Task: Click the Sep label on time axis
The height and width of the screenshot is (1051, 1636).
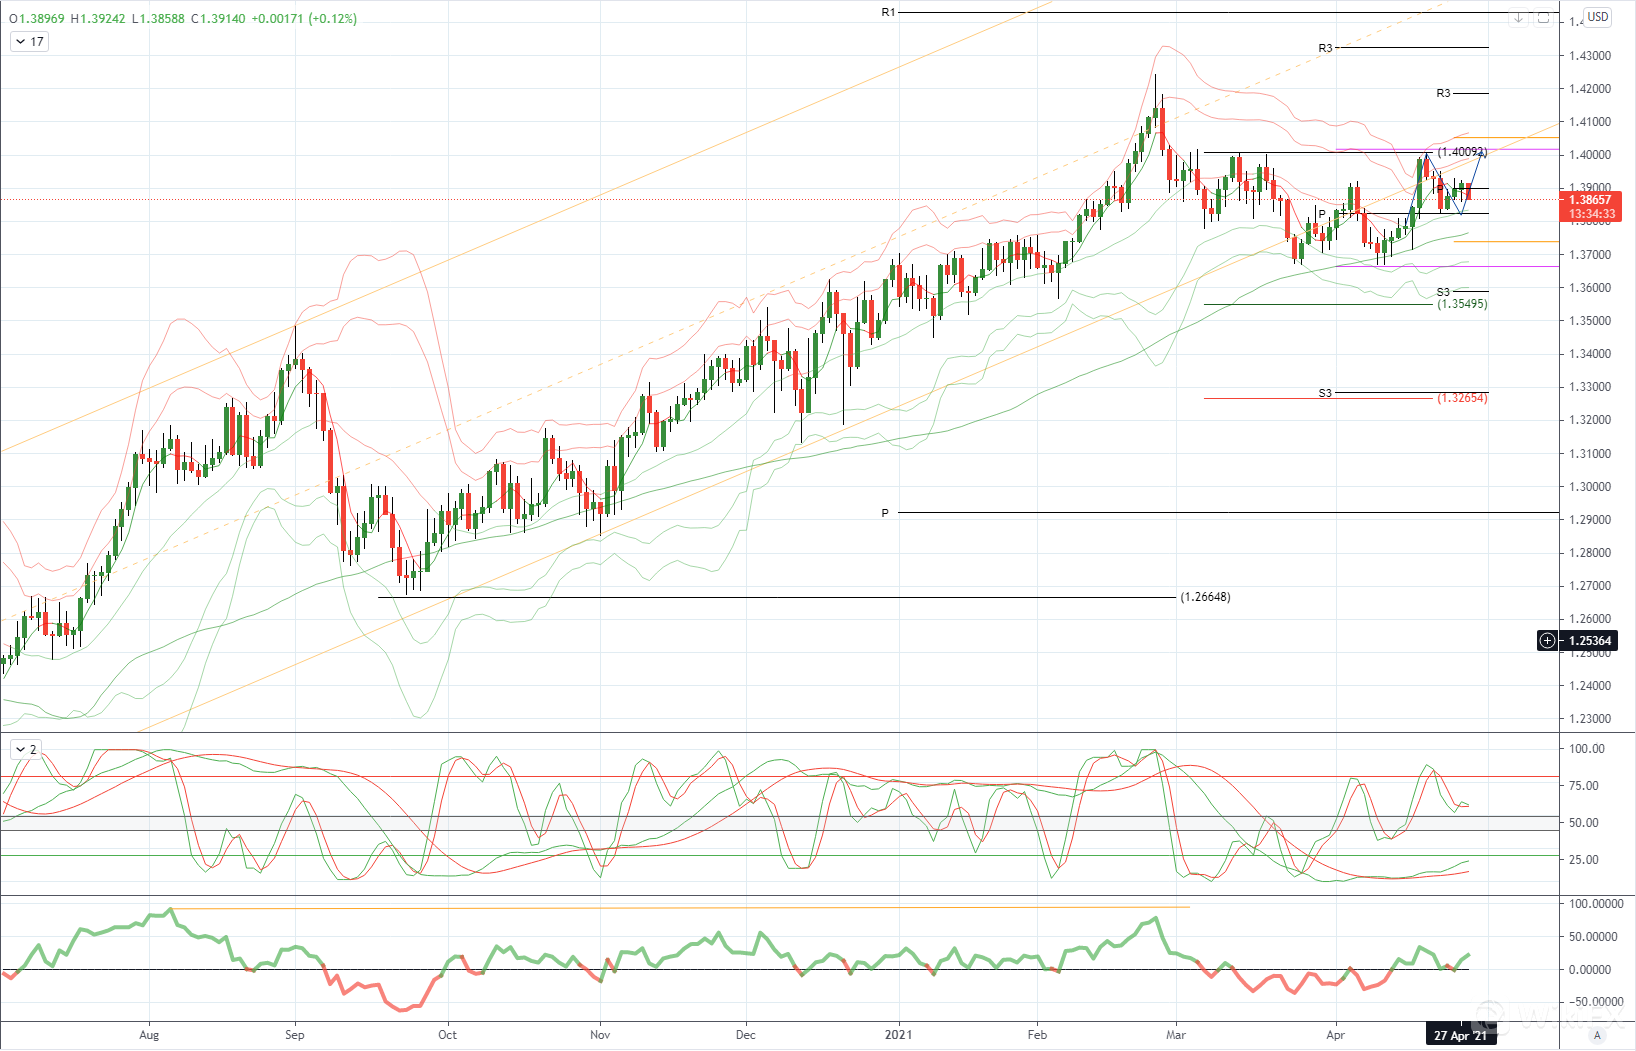Action: (x=294, y=1035)
